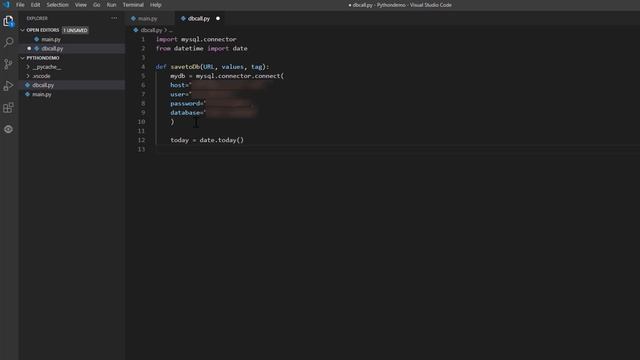Image resolution: width=640 pixels, height=360 pixels.
Task: Click the VS Code logo in title bar
Action: [6, 5]
